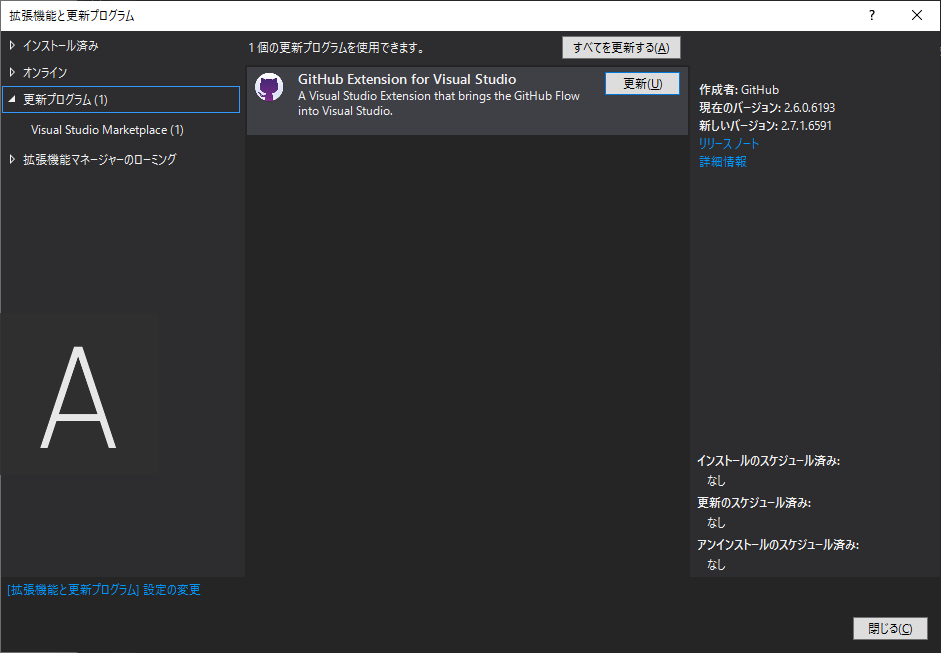Expand the インストール済み tree node
The width and height of the screenshot is (941, 653).
tap(12, 45)
